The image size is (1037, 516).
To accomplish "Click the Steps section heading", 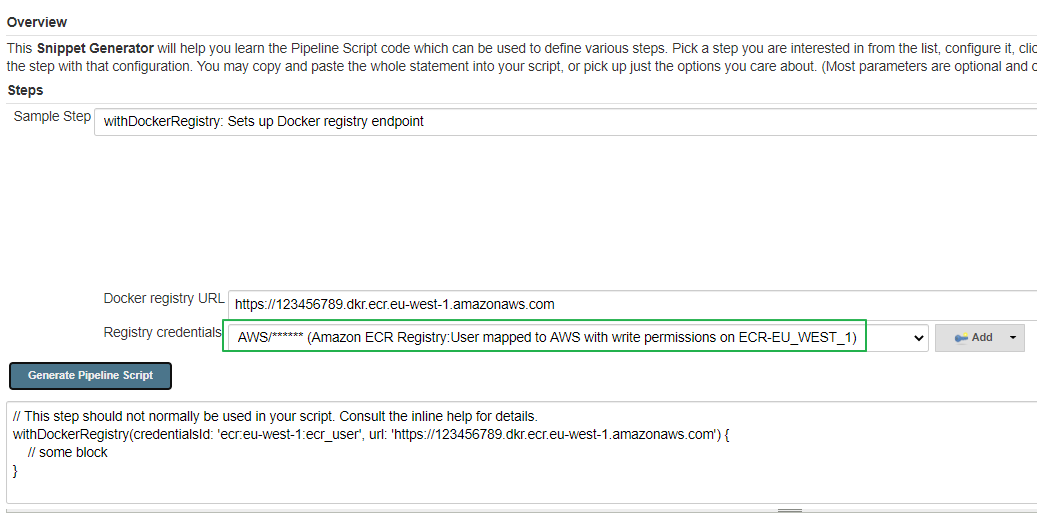I will 25,90.
